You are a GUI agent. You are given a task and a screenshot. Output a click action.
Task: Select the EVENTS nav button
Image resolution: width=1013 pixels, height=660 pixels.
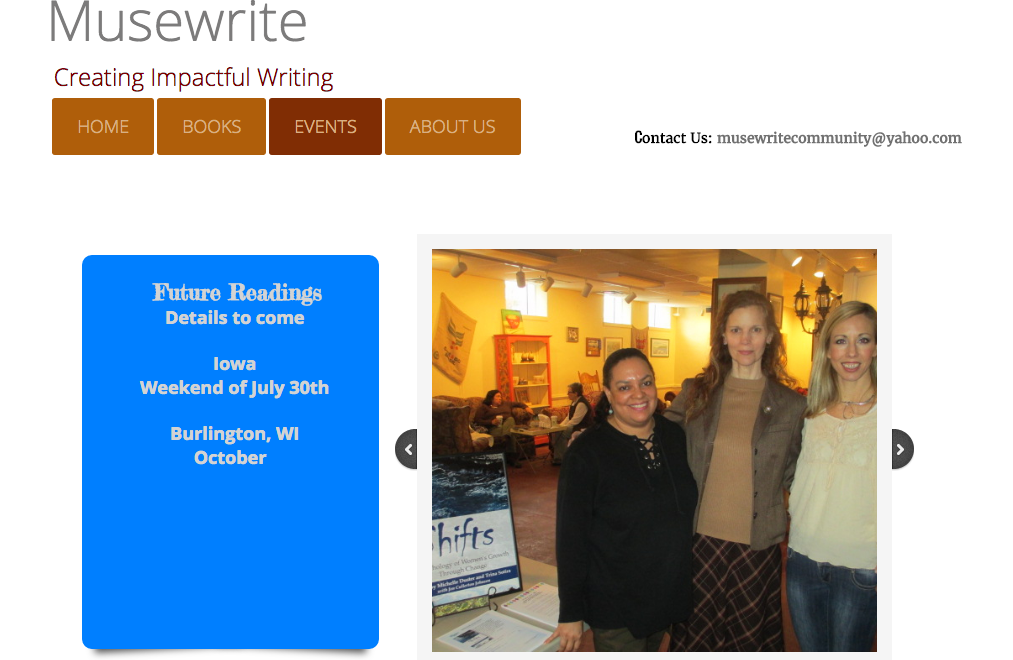click(x=325, y=127)
